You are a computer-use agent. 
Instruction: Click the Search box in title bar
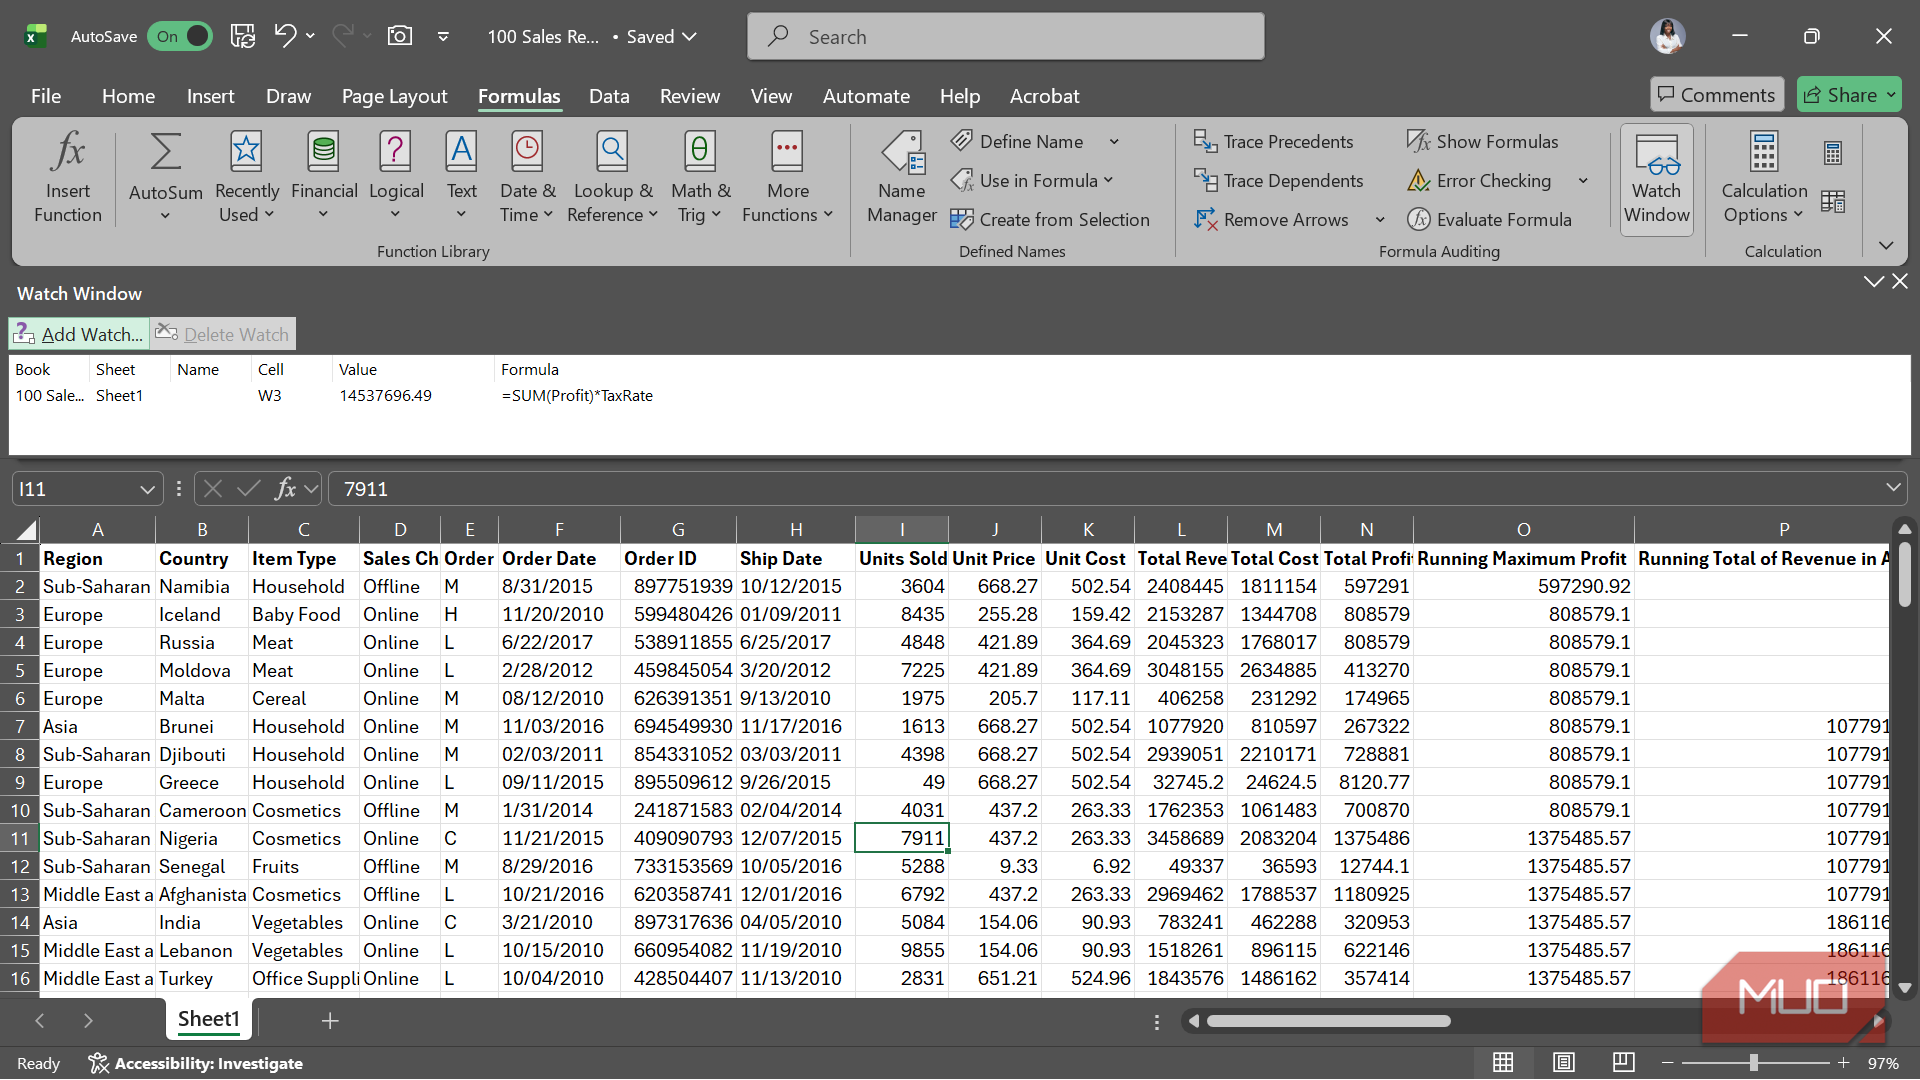pyautogui.click(x=1005, y=37)
